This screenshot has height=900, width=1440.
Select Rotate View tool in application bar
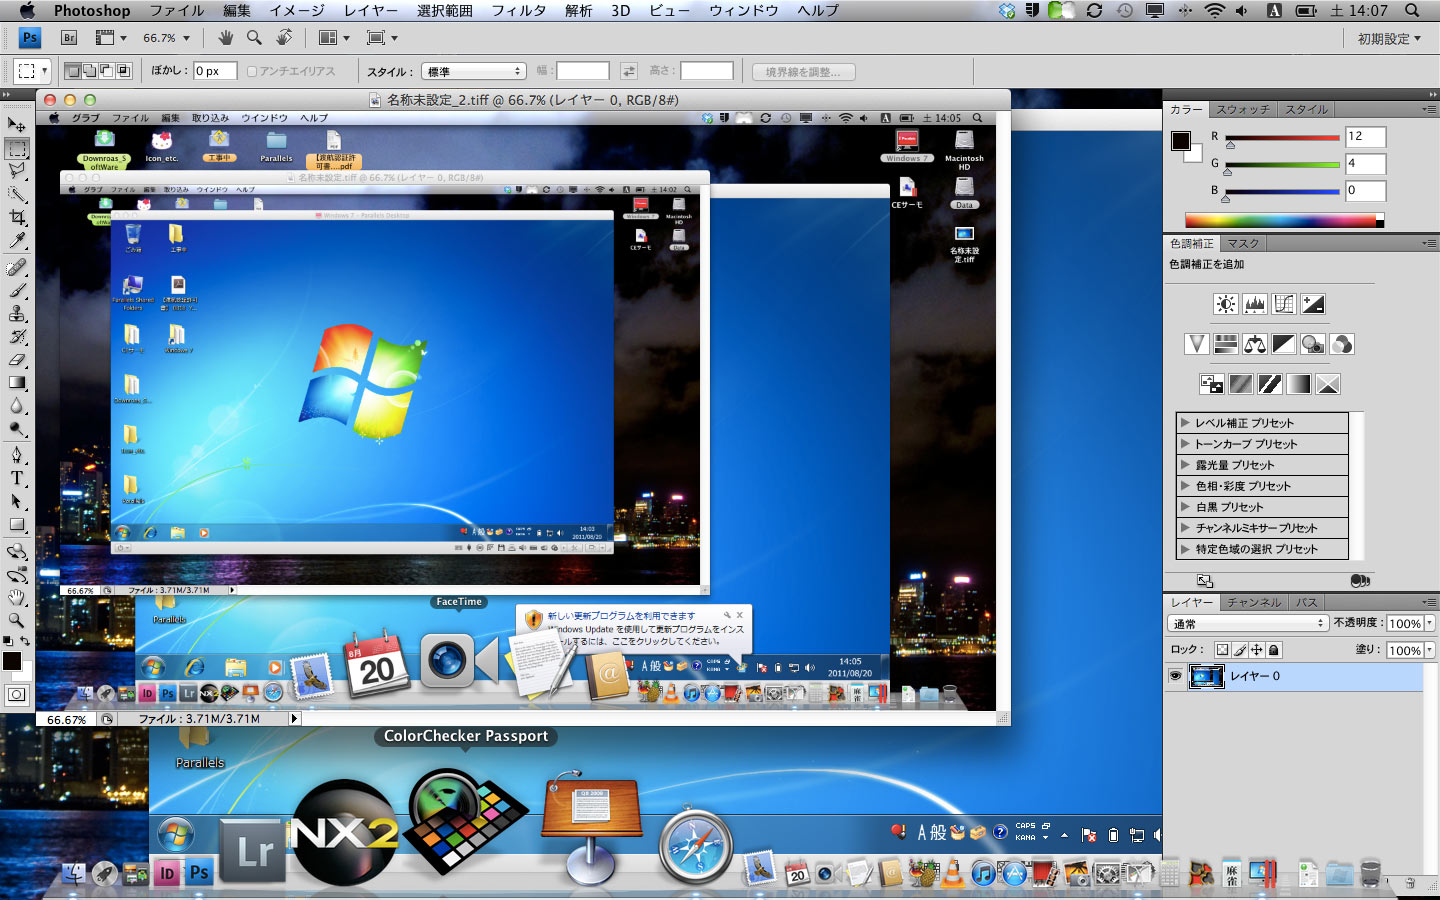[285, 38]
